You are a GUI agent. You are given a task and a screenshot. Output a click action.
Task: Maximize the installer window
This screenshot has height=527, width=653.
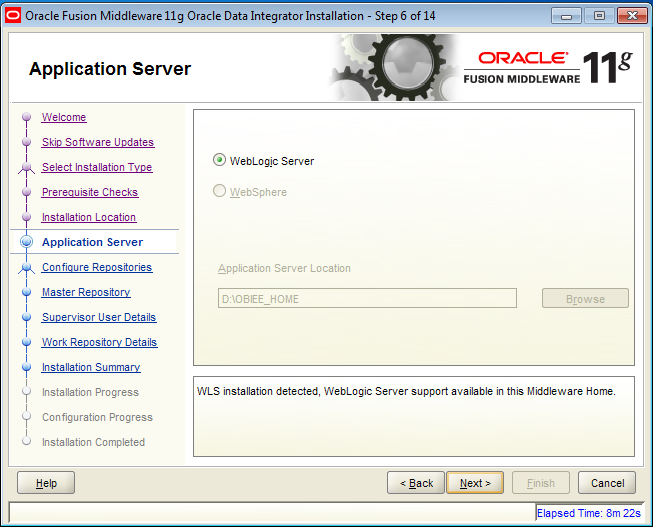(x=599, y=16)
